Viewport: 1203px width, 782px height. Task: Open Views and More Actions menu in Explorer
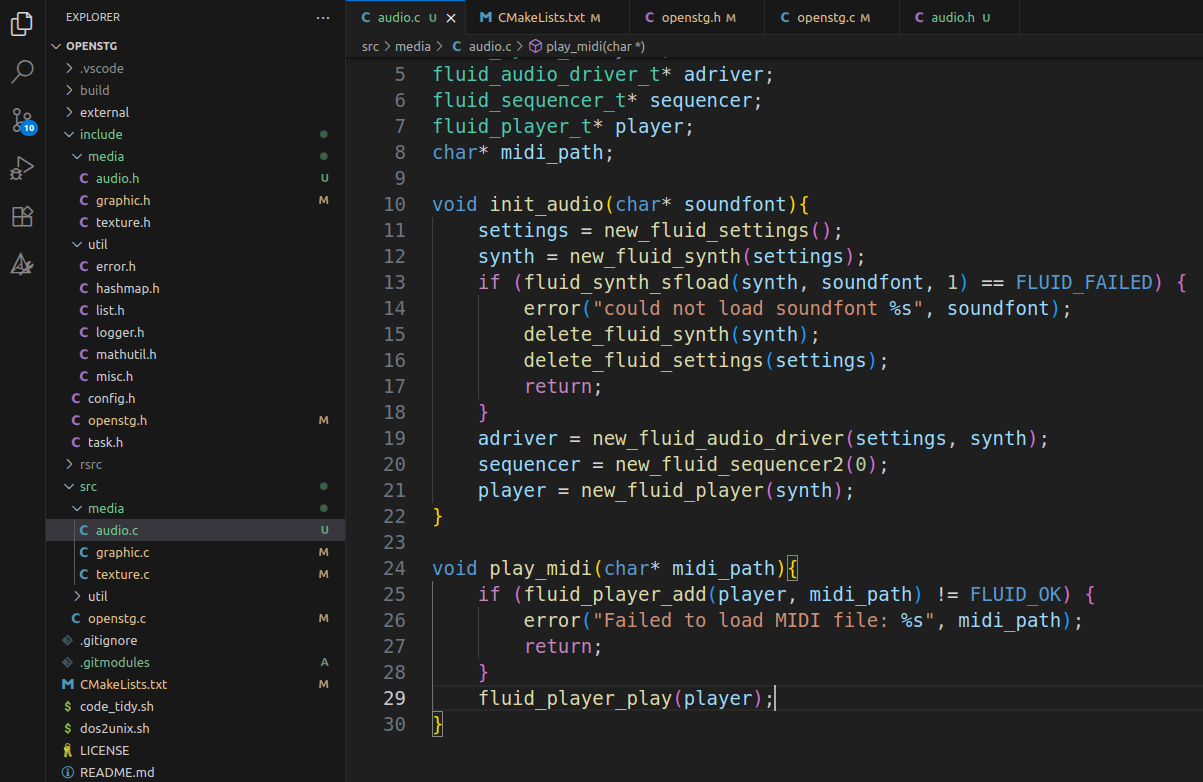(x=322, y=17)
